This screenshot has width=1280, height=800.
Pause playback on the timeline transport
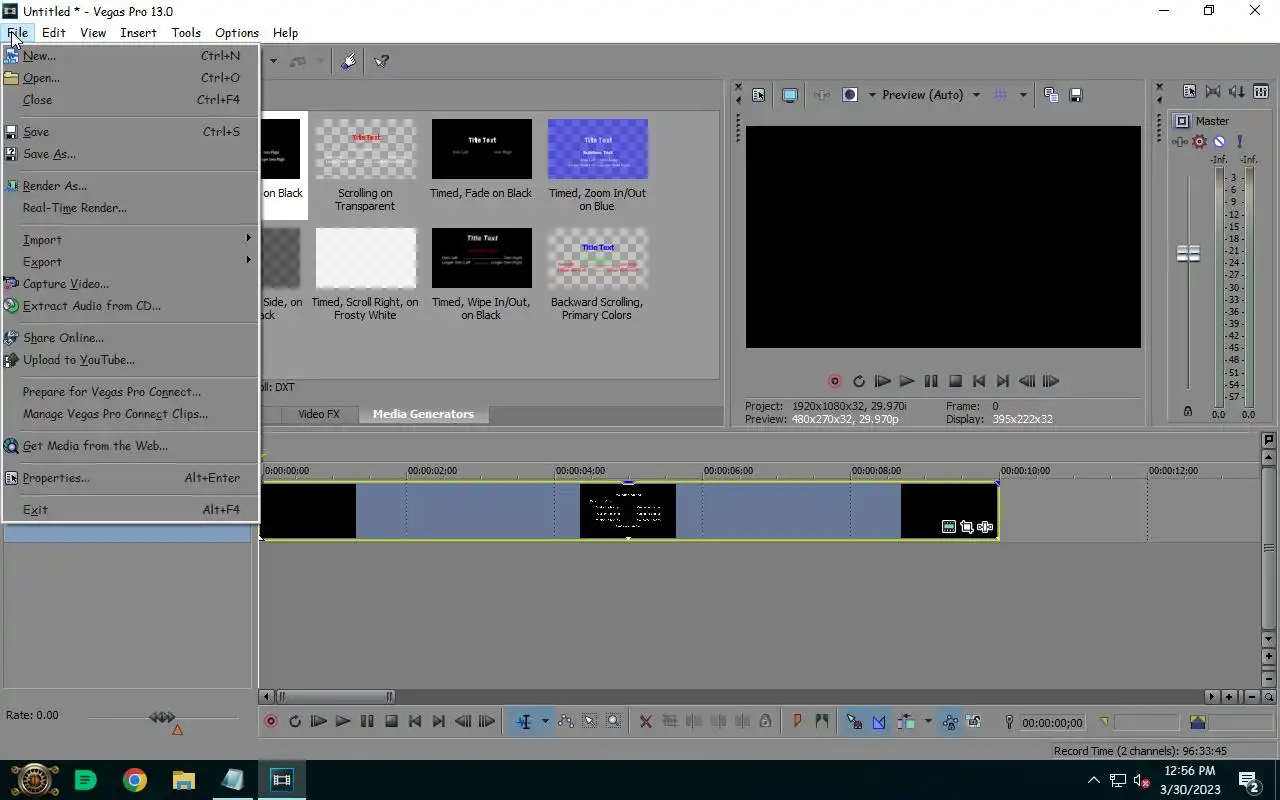coord(367,721)
